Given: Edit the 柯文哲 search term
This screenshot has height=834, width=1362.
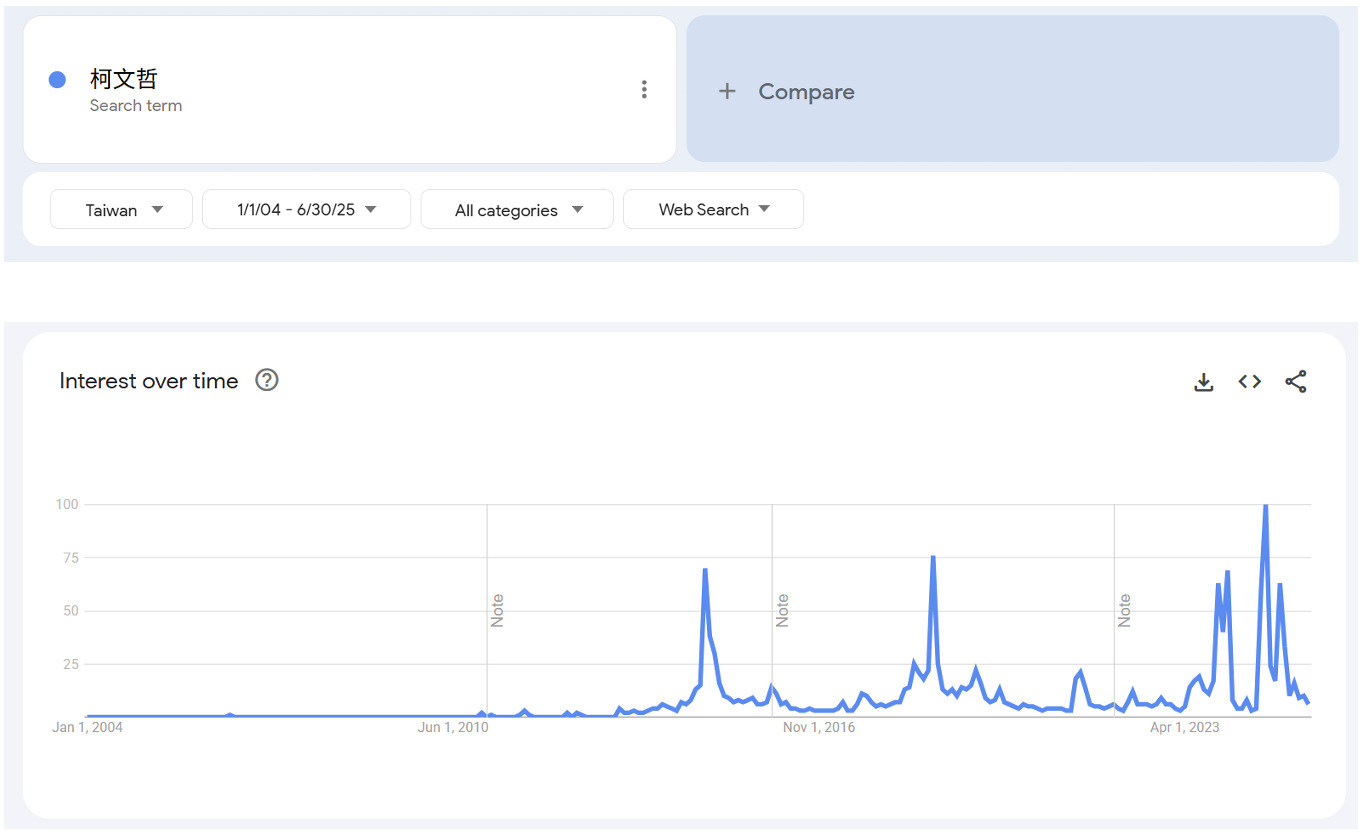Looking at the screenshot, I should (124, 79).
